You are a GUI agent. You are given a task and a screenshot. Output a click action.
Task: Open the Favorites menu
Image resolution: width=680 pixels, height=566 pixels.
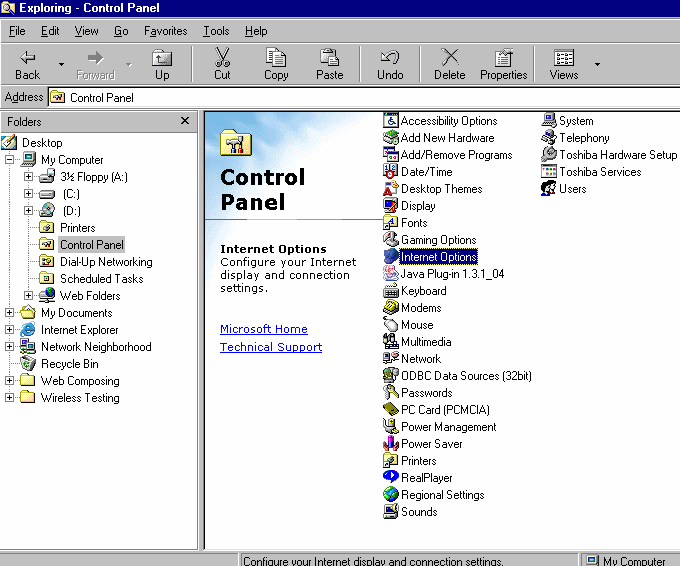tap(166, 31)
